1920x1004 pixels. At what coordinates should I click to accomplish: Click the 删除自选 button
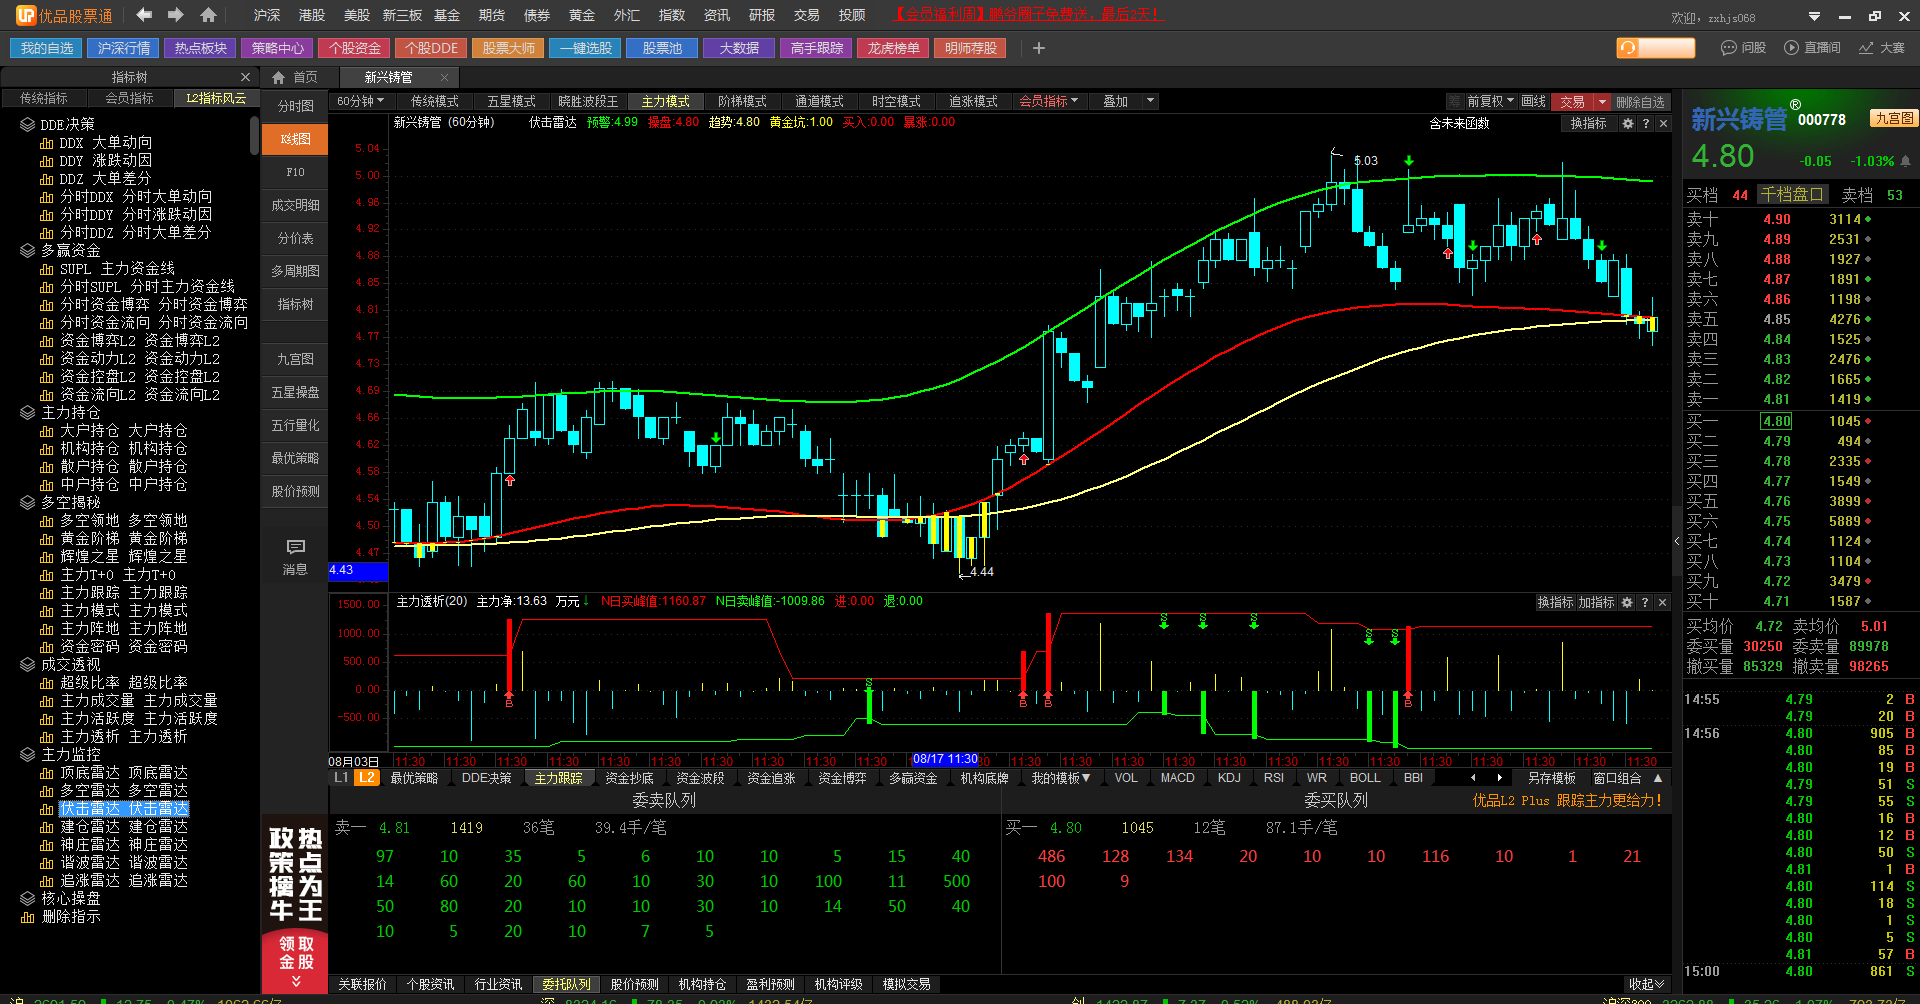(x=1640, y=102)
